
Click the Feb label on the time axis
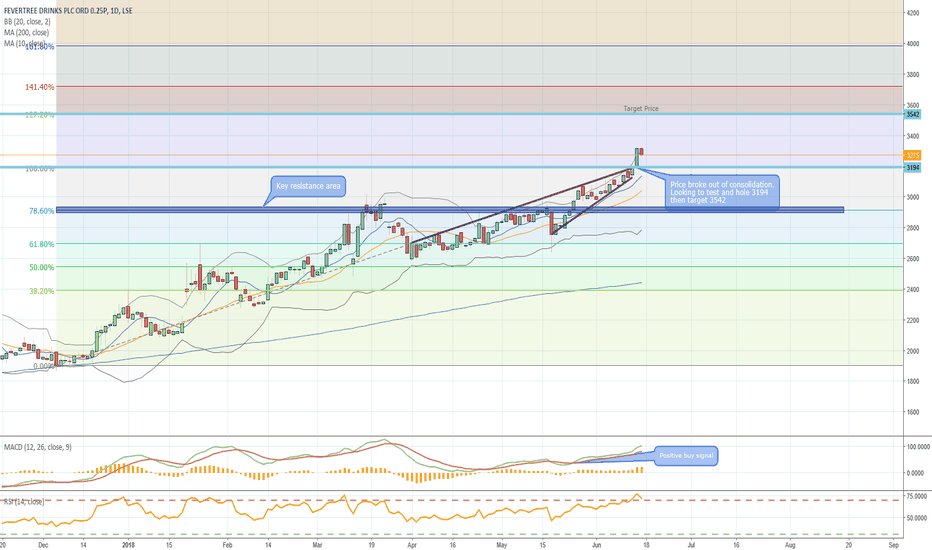pos(227,544)
